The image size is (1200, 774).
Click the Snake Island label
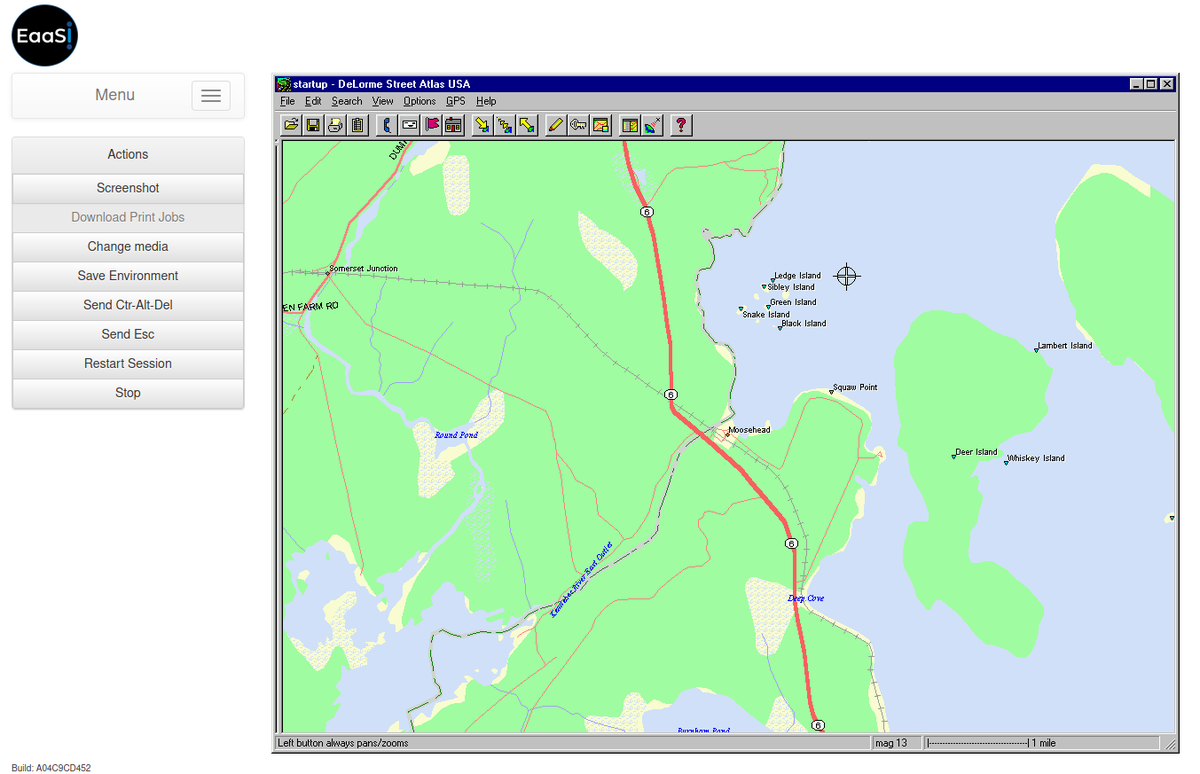(766, 315)
